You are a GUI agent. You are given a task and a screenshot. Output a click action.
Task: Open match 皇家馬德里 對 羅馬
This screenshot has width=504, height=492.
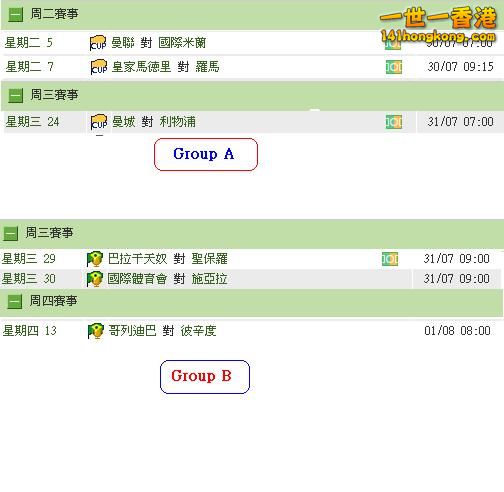[166, 67]
